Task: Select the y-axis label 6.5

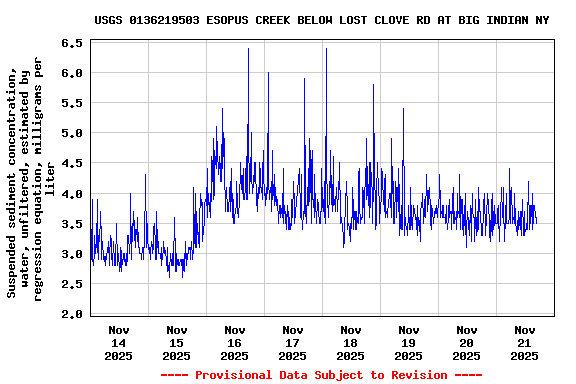Action: click(x=72, y=43)
